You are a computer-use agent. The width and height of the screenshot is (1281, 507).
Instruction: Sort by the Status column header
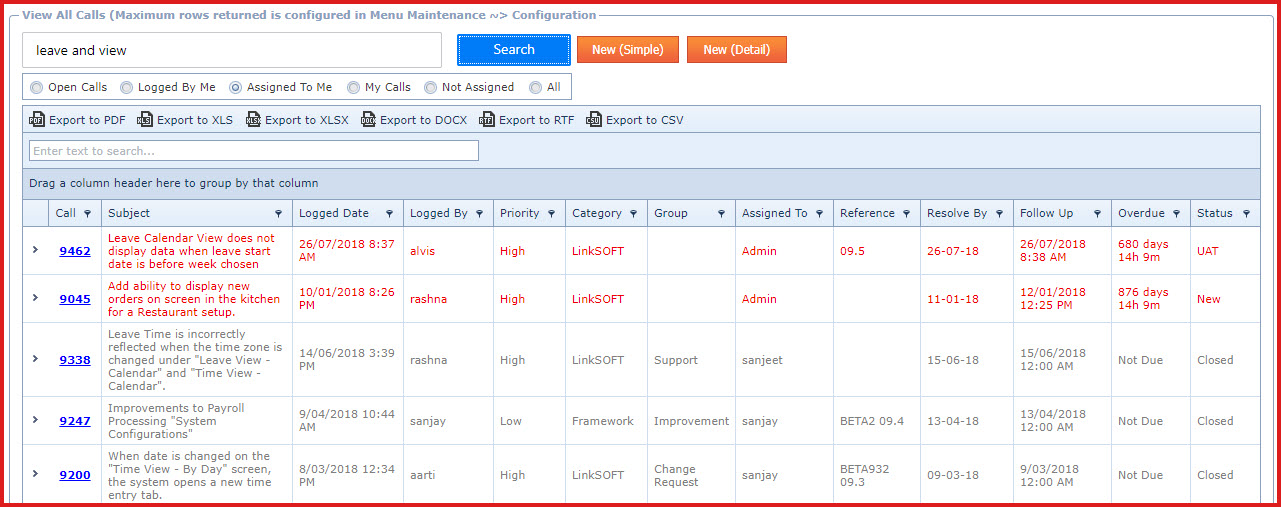pos(1225,213)
